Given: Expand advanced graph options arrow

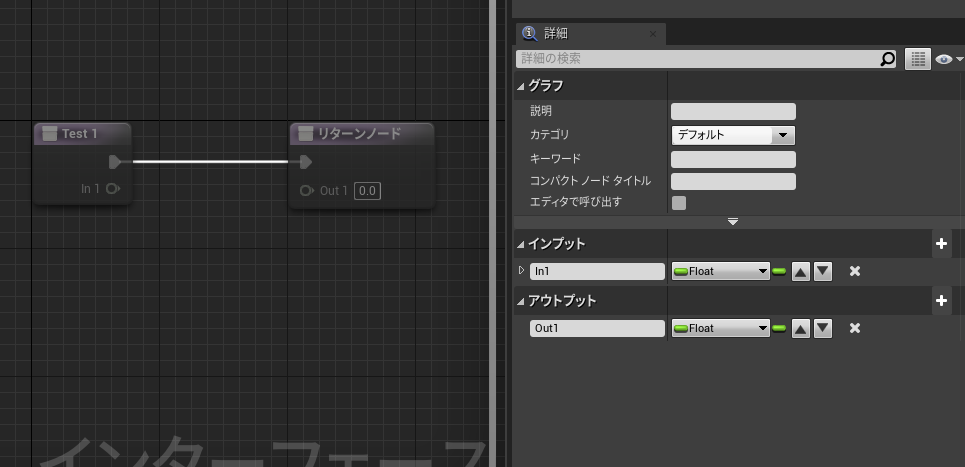Looking at the screenshot, I should [732, 222].
